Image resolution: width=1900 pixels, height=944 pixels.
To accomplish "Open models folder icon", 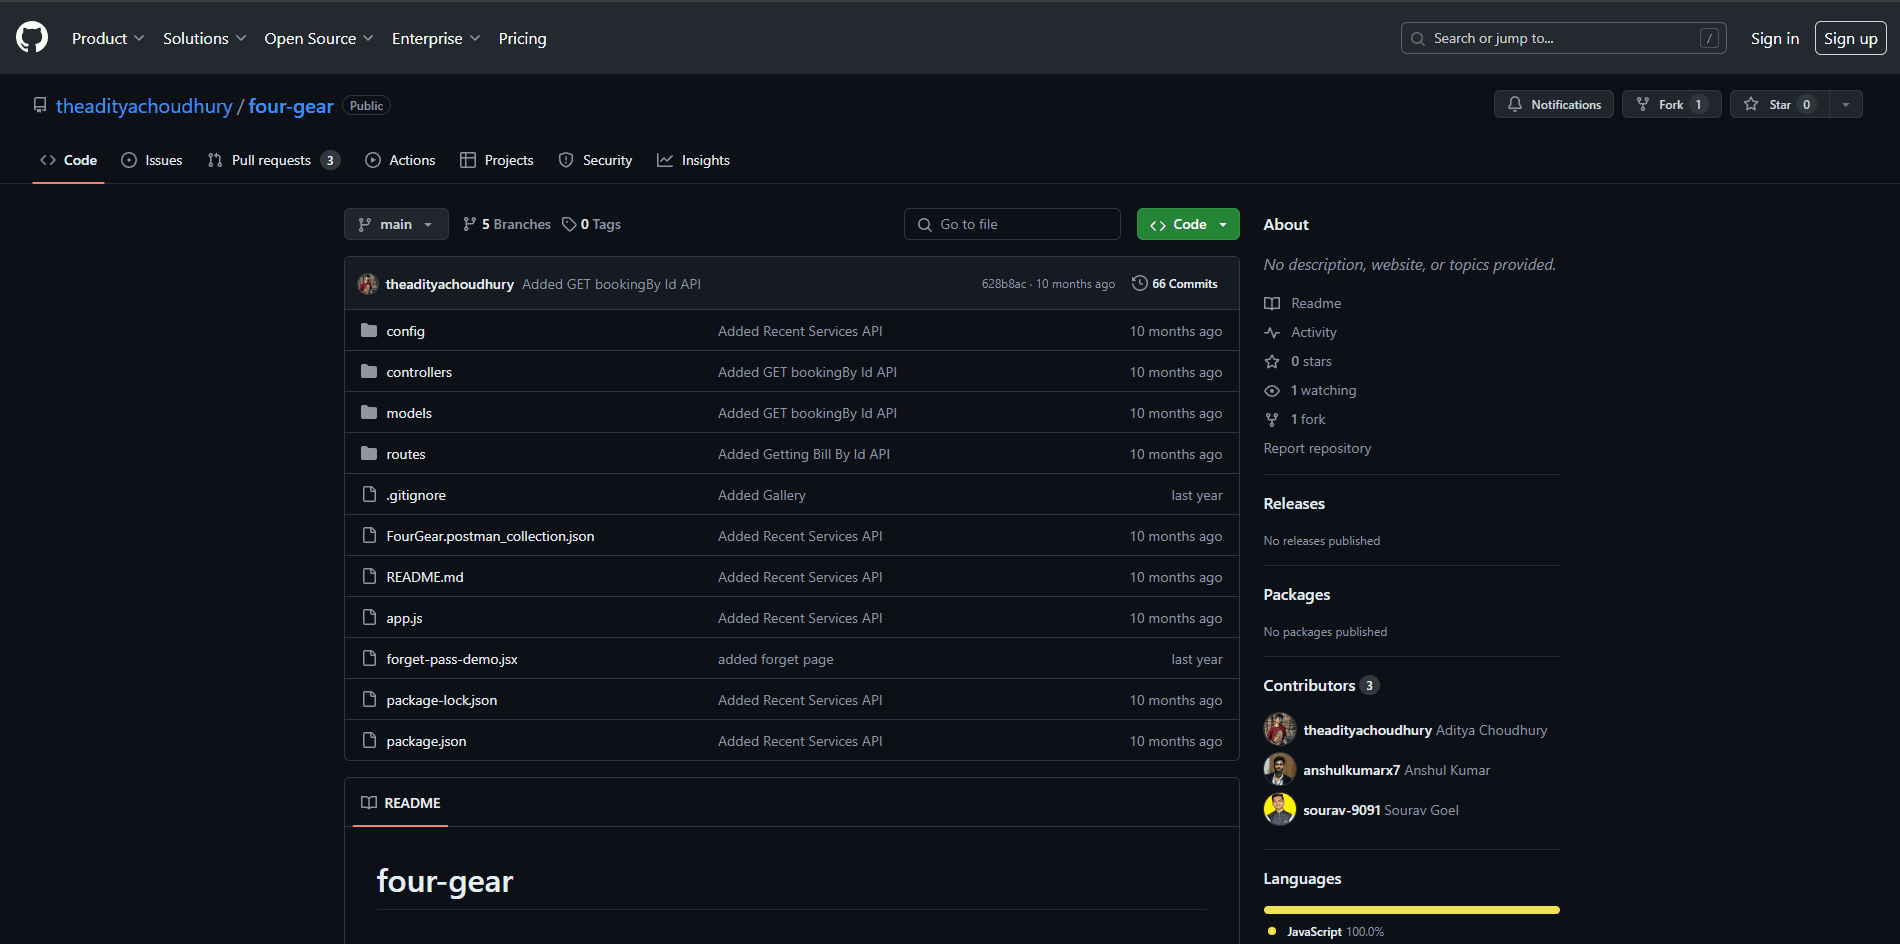I will coord(369,413).
